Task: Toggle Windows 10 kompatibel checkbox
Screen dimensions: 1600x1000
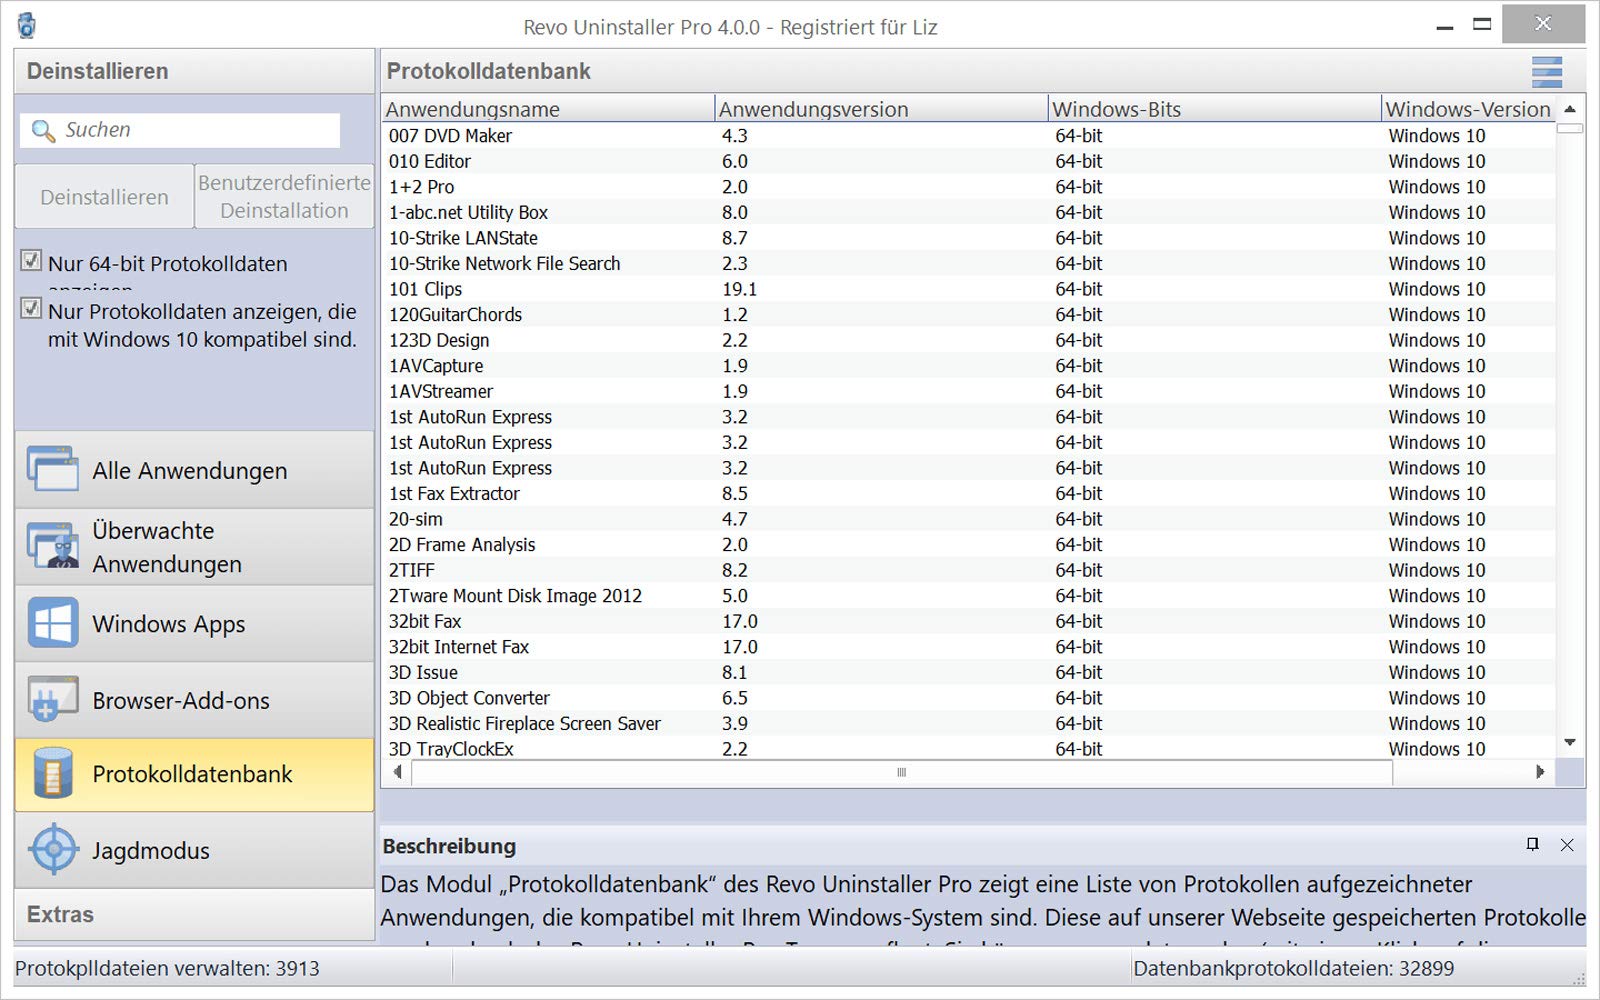Action: click(x=31, y=308)
